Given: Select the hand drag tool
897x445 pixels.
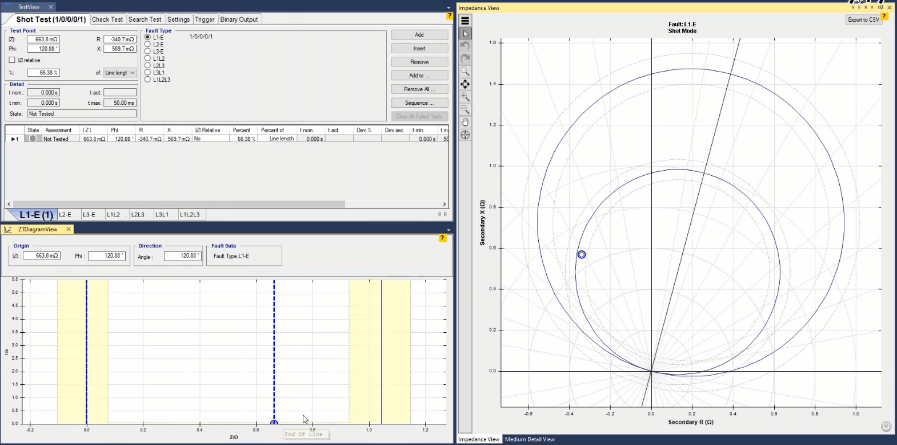Looking at the screenshot, I should (465, 121).
